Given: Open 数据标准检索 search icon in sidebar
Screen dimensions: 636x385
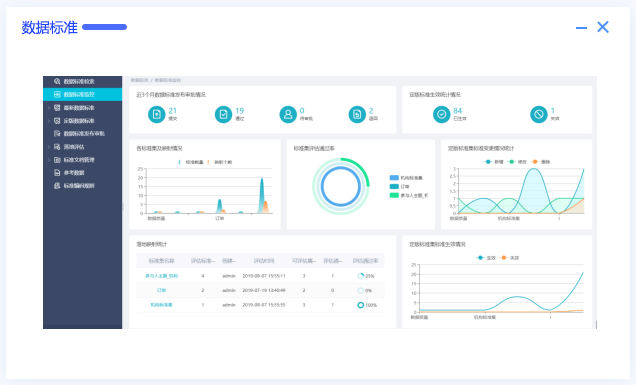Looking at the screenshot, I should tap(57, 81).
